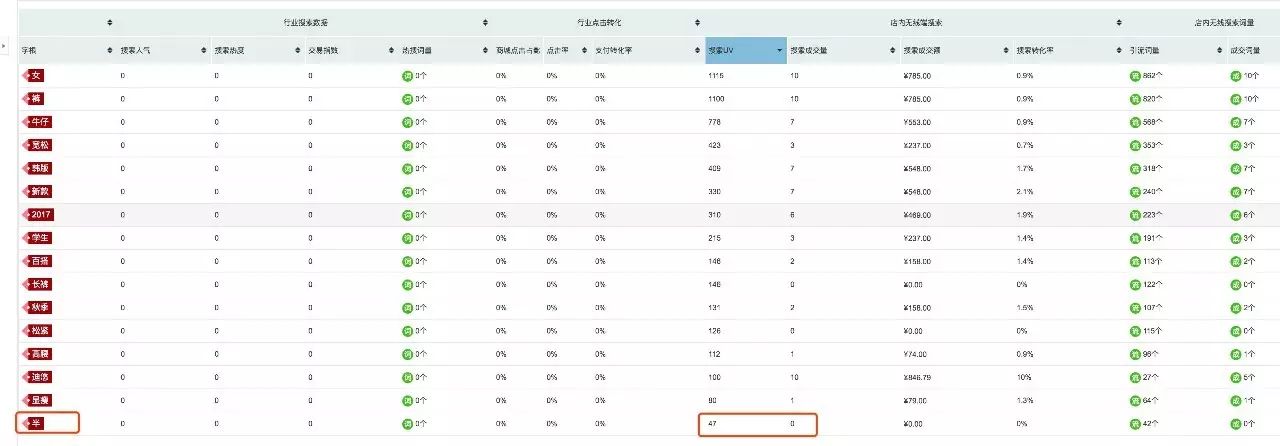The width and height of the screenshot is (1280, 446).
Task: Open the 引流词量 icon beside 820个 in 裤 row
Action: pyautogui.click(x=1136, y=99)
